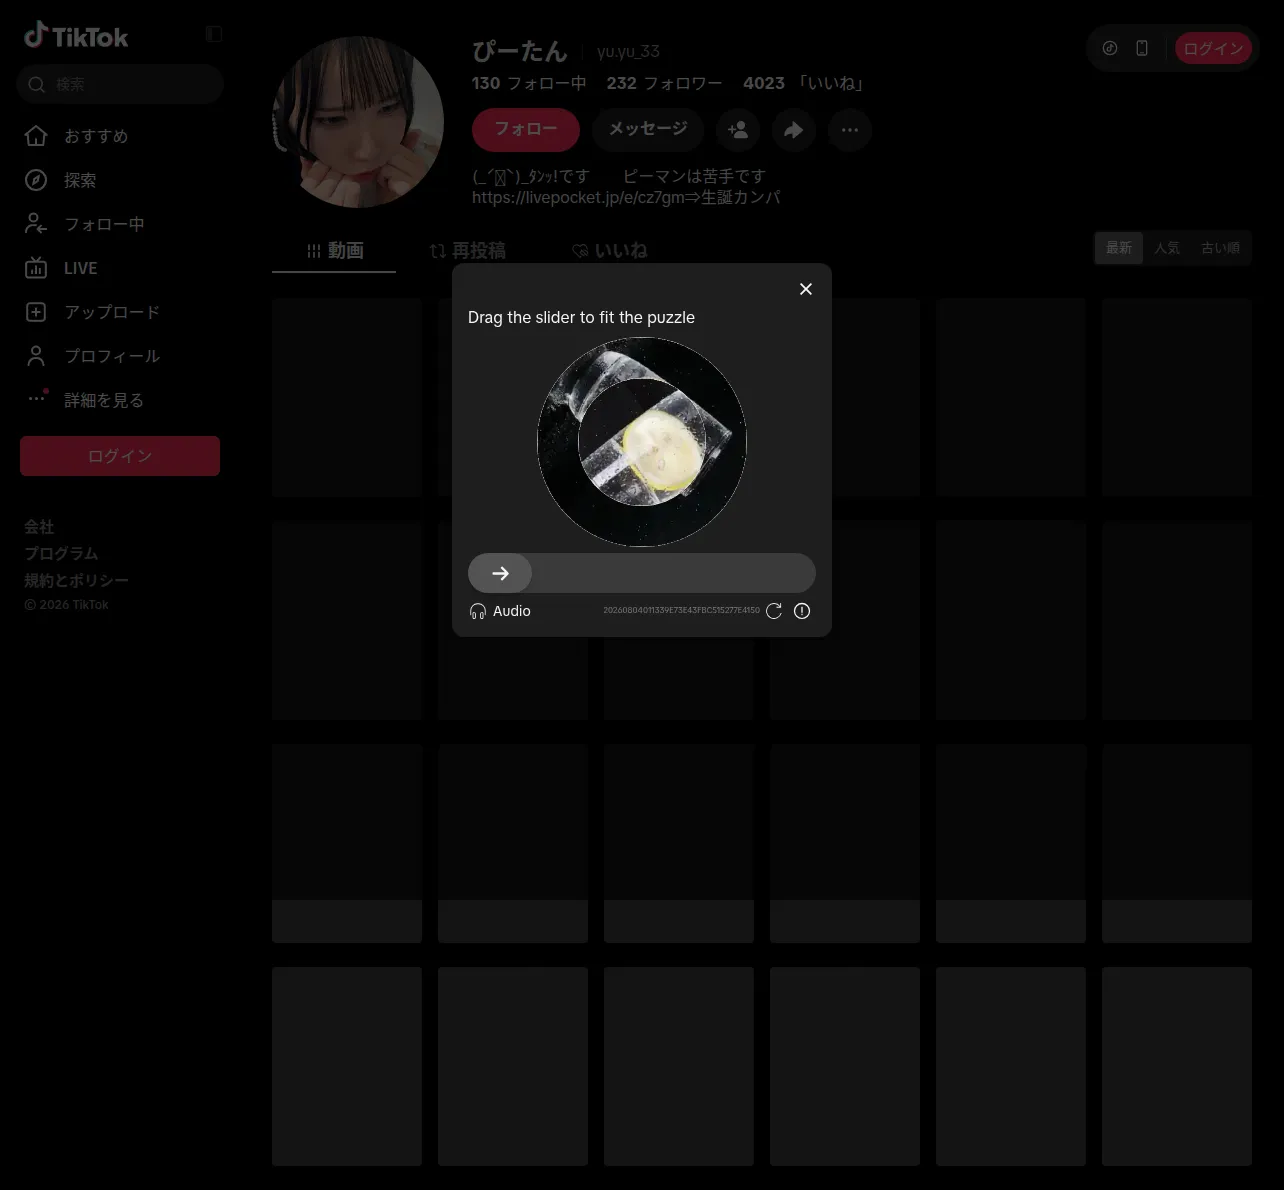Switch to the Audio captcha
This screenshot has width=1284, height=1190.
pyautogui.click(x=500, y=611)
